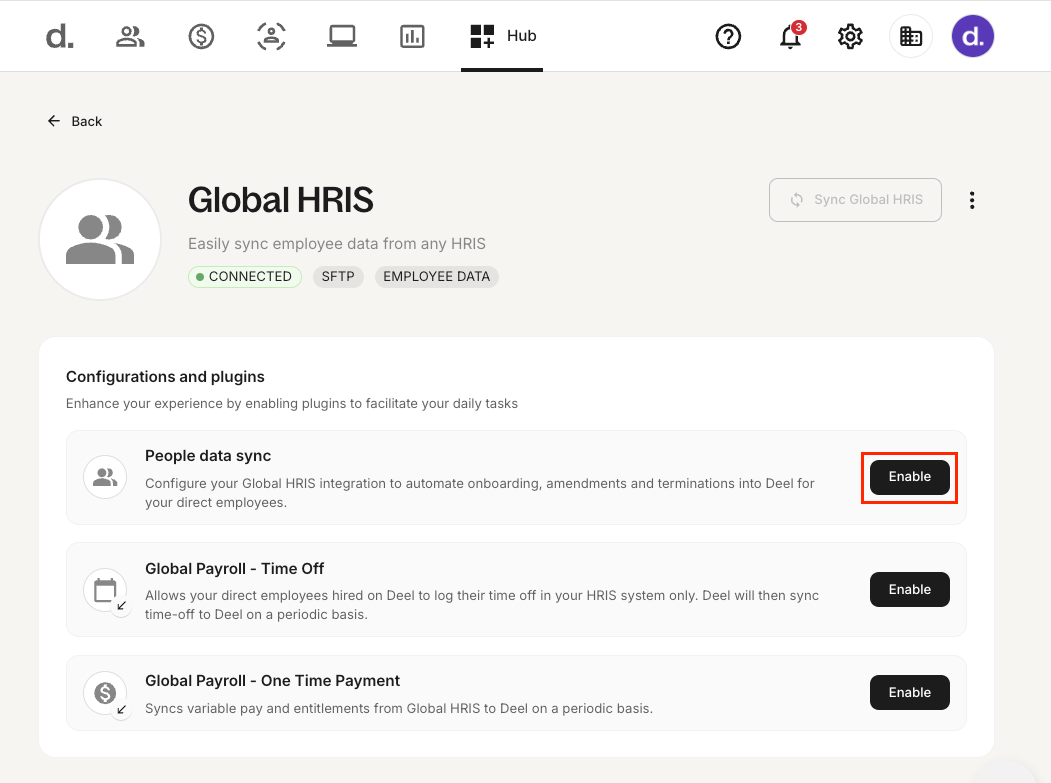
Task: Click the People data sync row icon
Action: [x=105, y=477]
